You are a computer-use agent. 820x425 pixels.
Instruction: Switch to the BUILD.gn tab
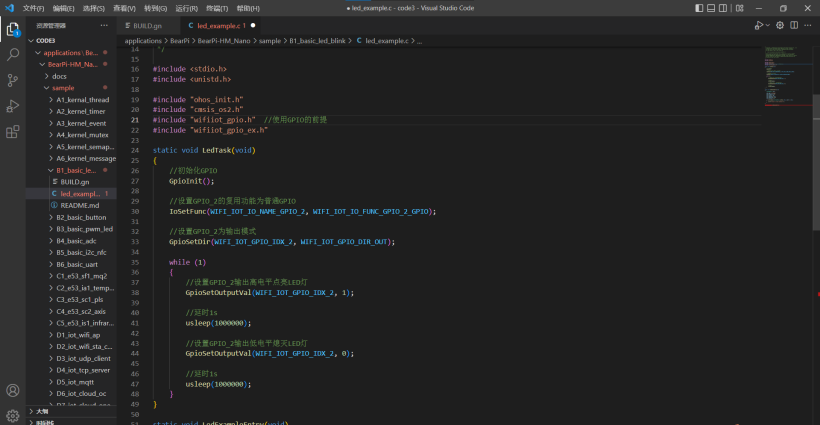click(x=147, y=25)
